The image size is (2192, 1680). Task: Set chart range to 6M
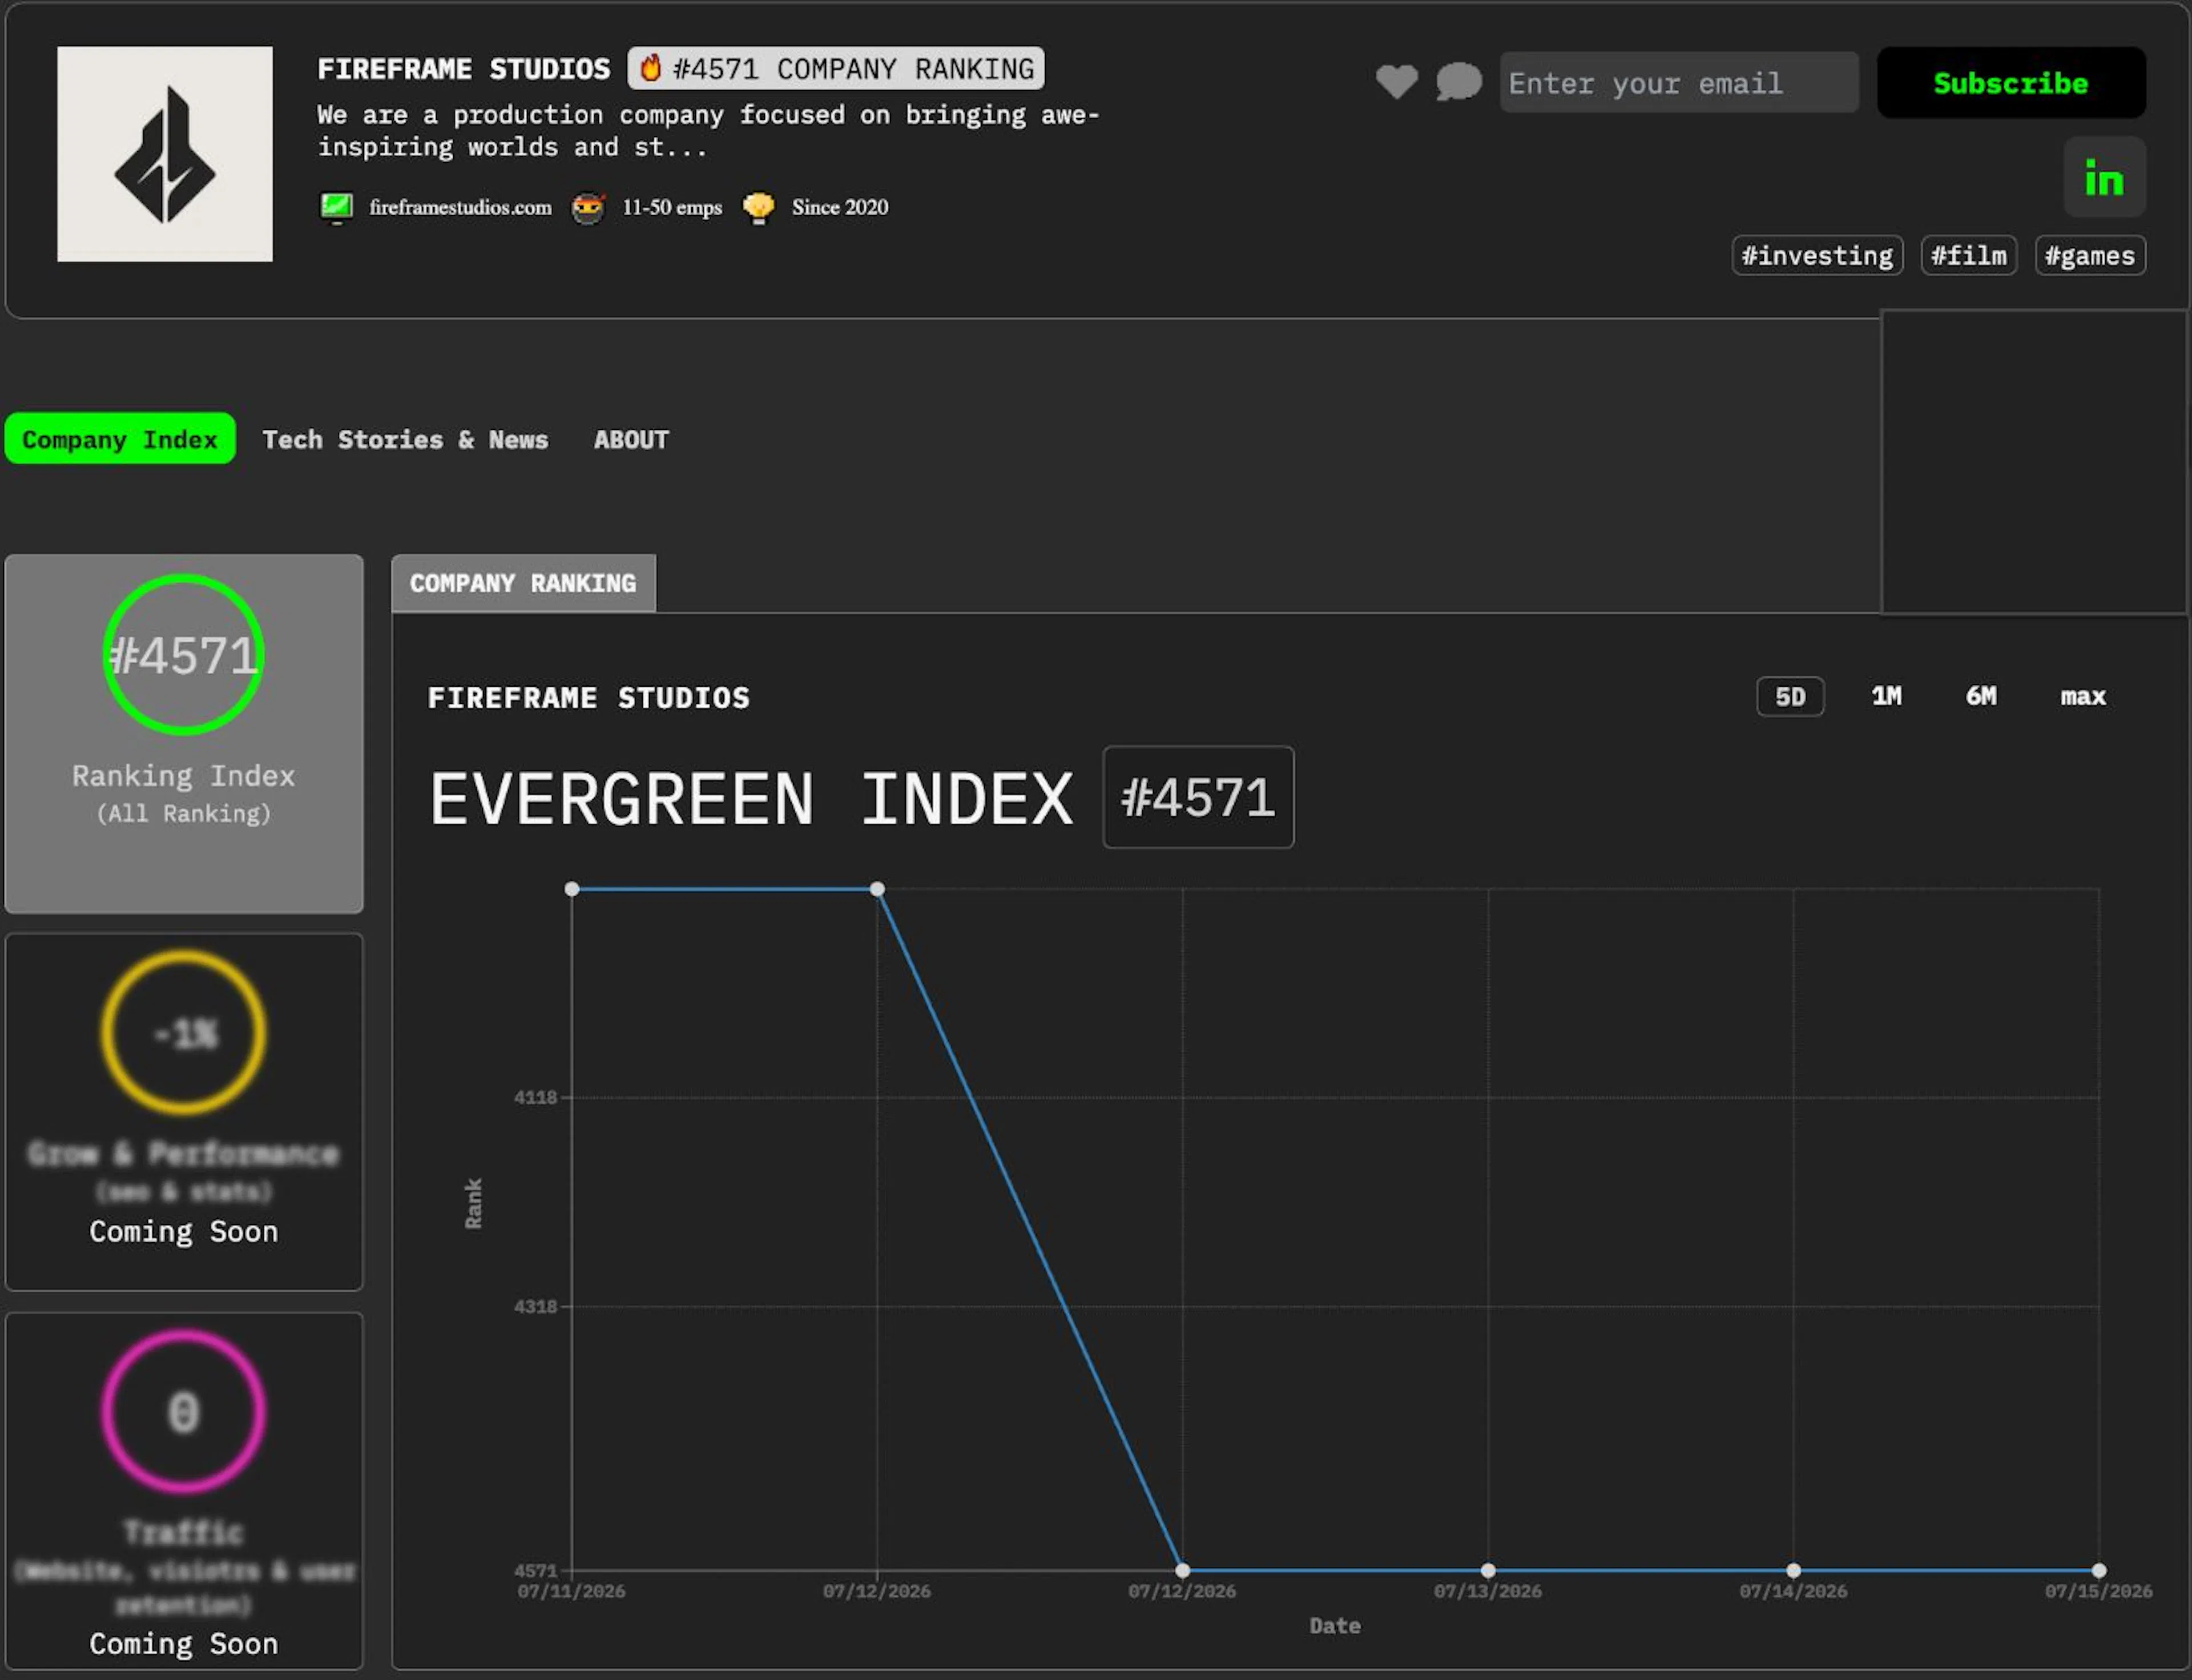tap(1981, 696)
